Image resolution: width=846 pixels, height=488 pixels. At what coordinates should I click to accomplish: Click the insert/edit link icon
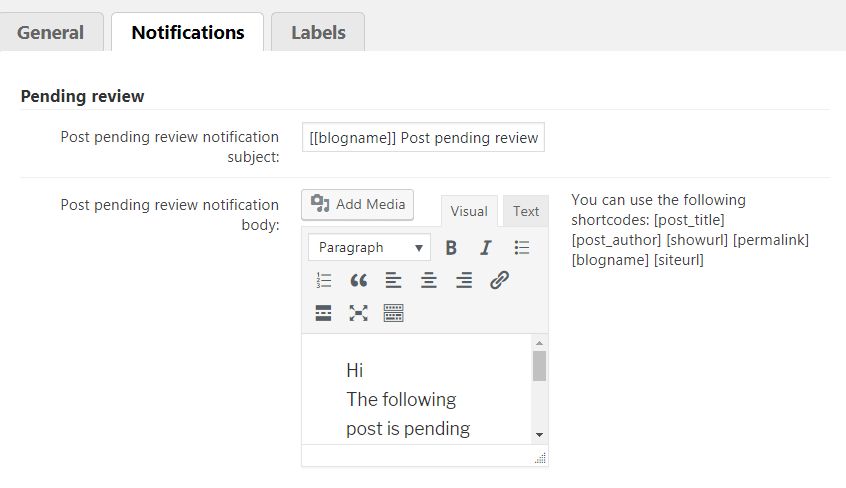point(499,281)
